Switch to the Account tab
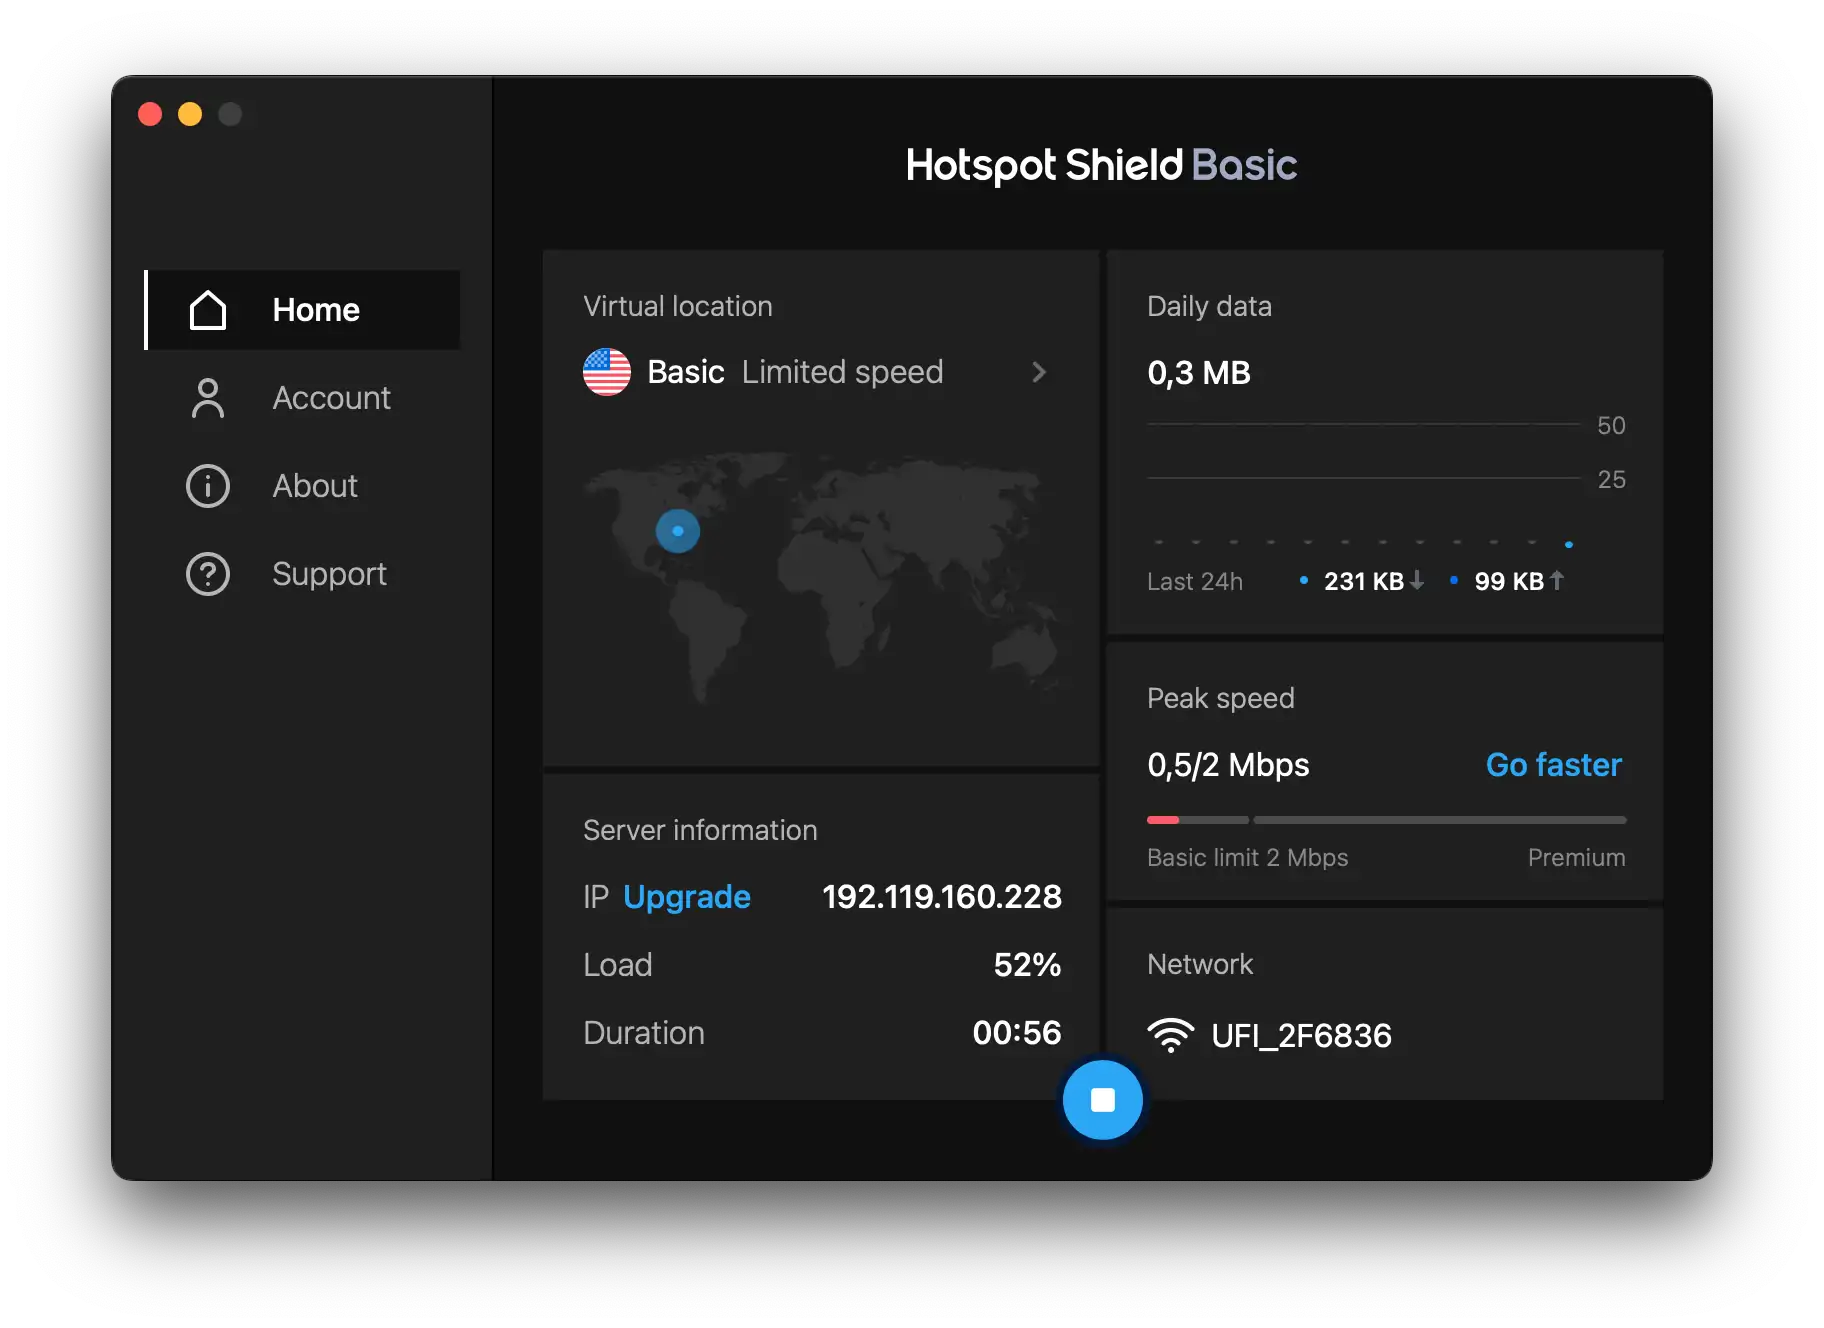1824x1328 pixels. click(x=331, y=398)
